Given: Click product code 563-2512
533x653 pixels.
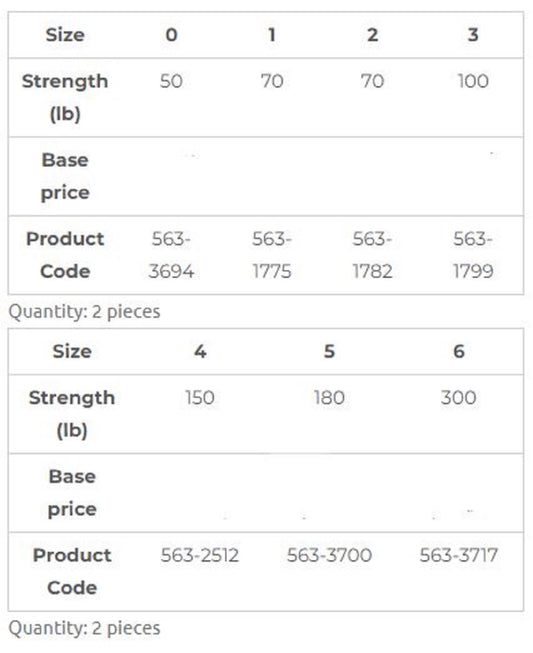Looking at the screenshot, I should click(x=200, y=555).
